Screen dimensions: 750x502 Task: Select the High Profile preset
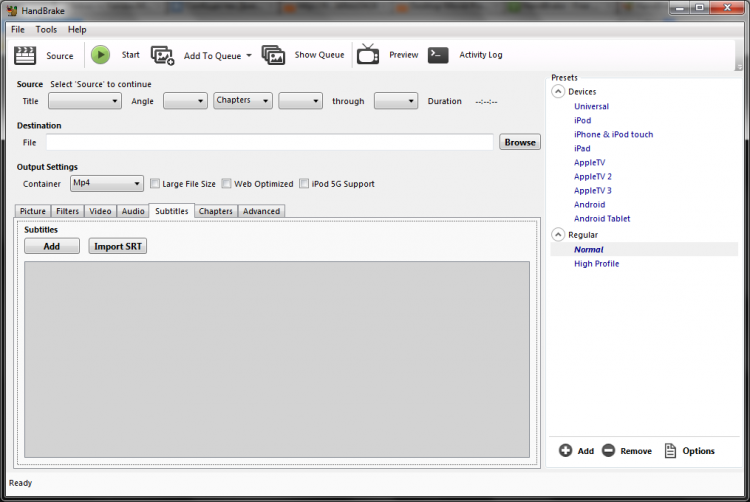tap(596, 263)
